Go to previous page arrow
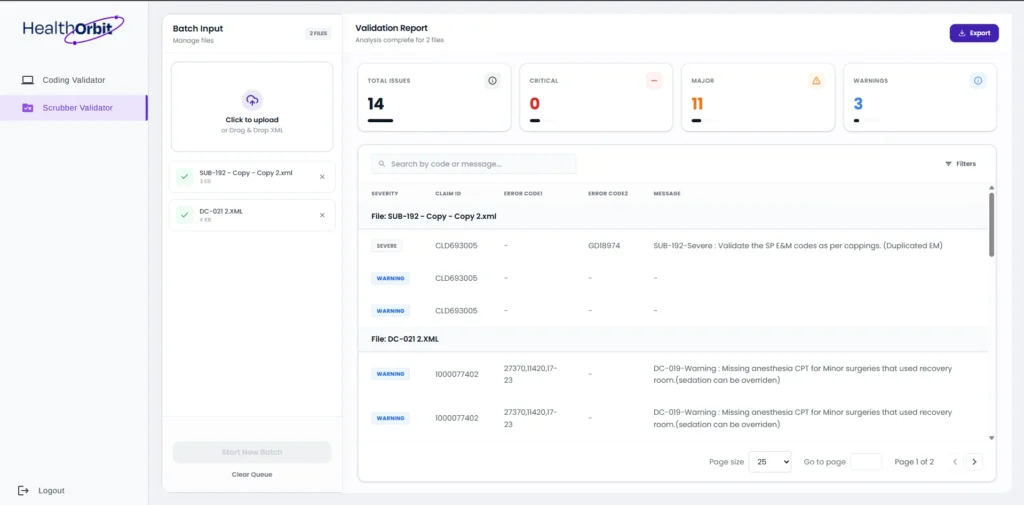Screen dimensions: 1024x505 coord(955,462)
